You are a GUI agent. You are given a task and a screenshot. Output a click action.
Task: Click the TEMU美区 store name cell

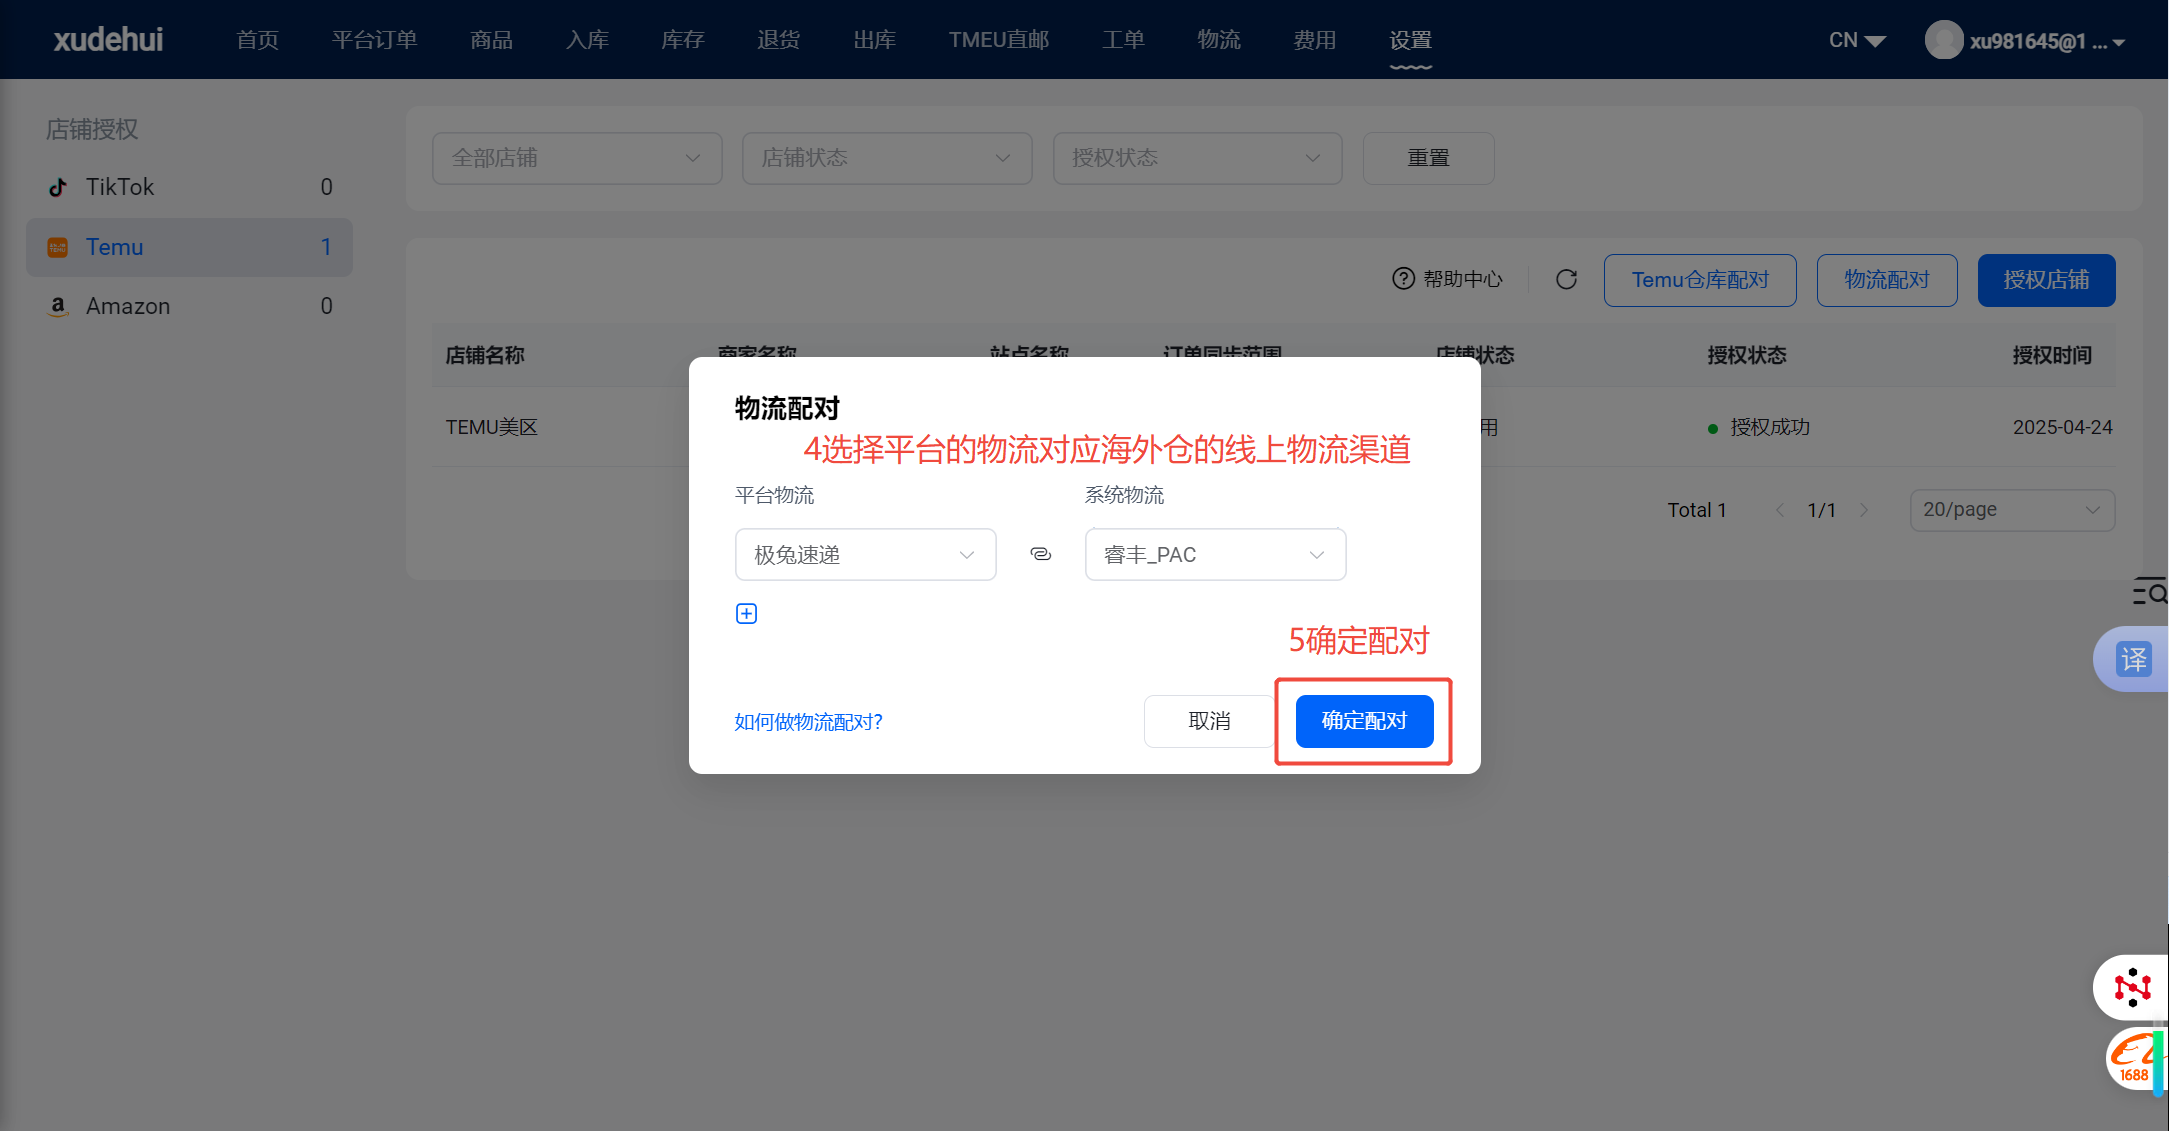pos(491,427)
